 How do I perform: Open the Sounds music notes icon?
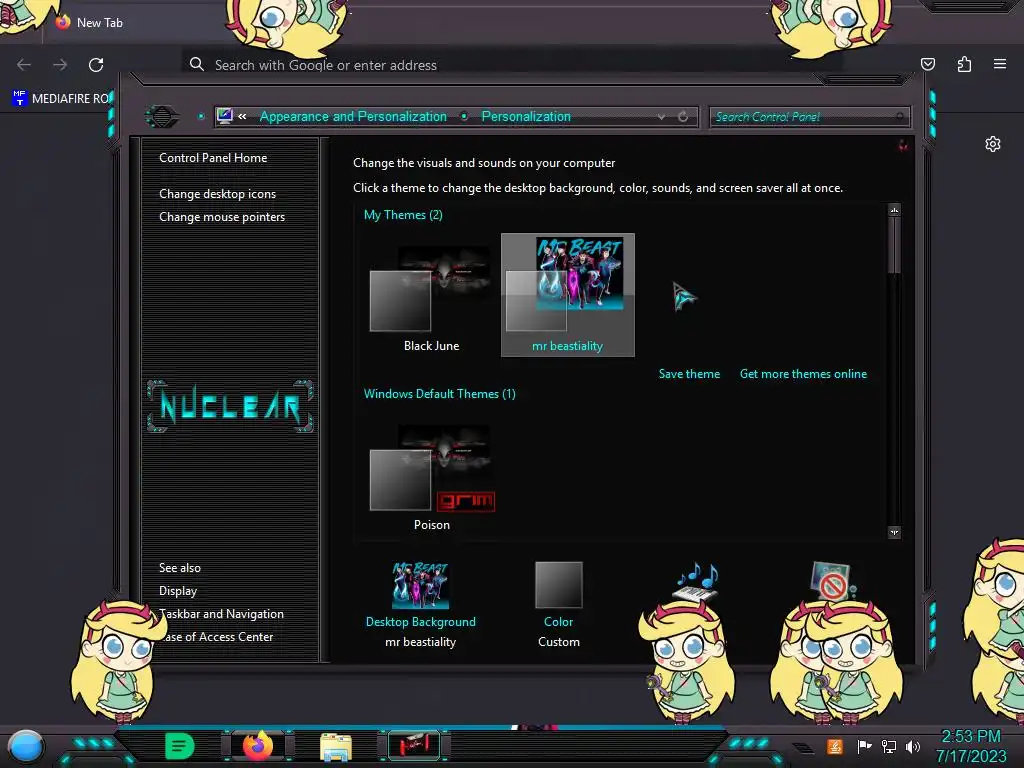696,581
